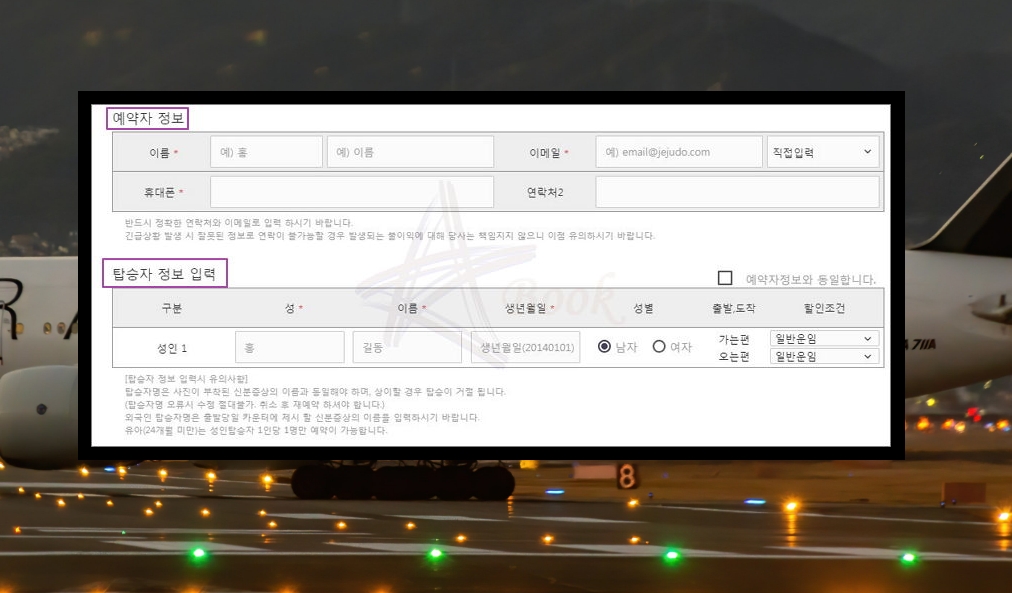Click the 성인 1 passenger row label
1012x593 pixels.
pyautogui.click(x=172, y=348)
